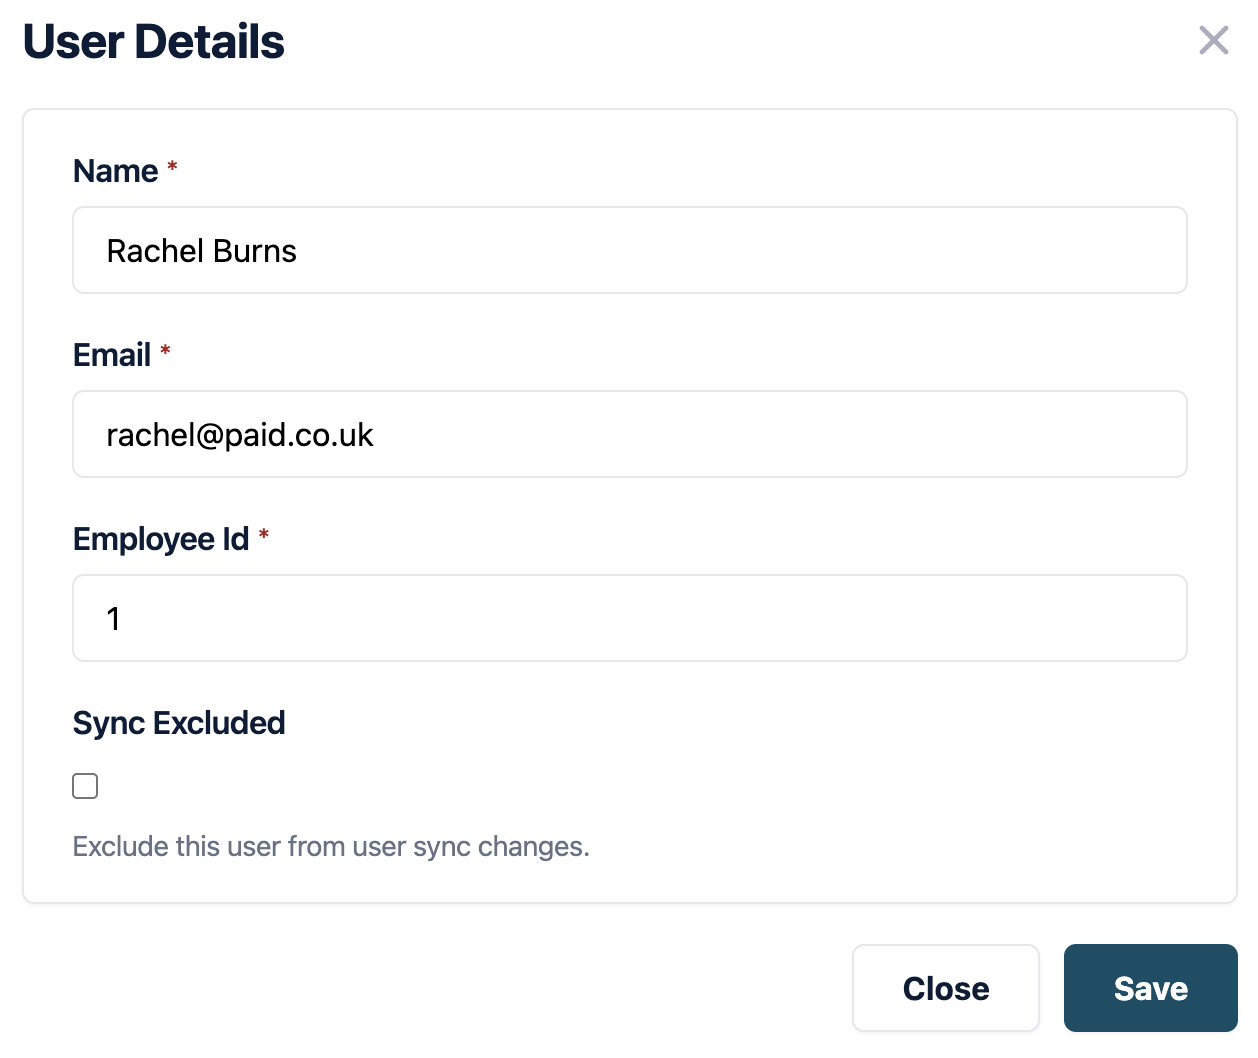The height and width of the screenshot is (1058, 1258).
Task: Click the value '1' in Employee Id
Action: (x=114, y=619)
